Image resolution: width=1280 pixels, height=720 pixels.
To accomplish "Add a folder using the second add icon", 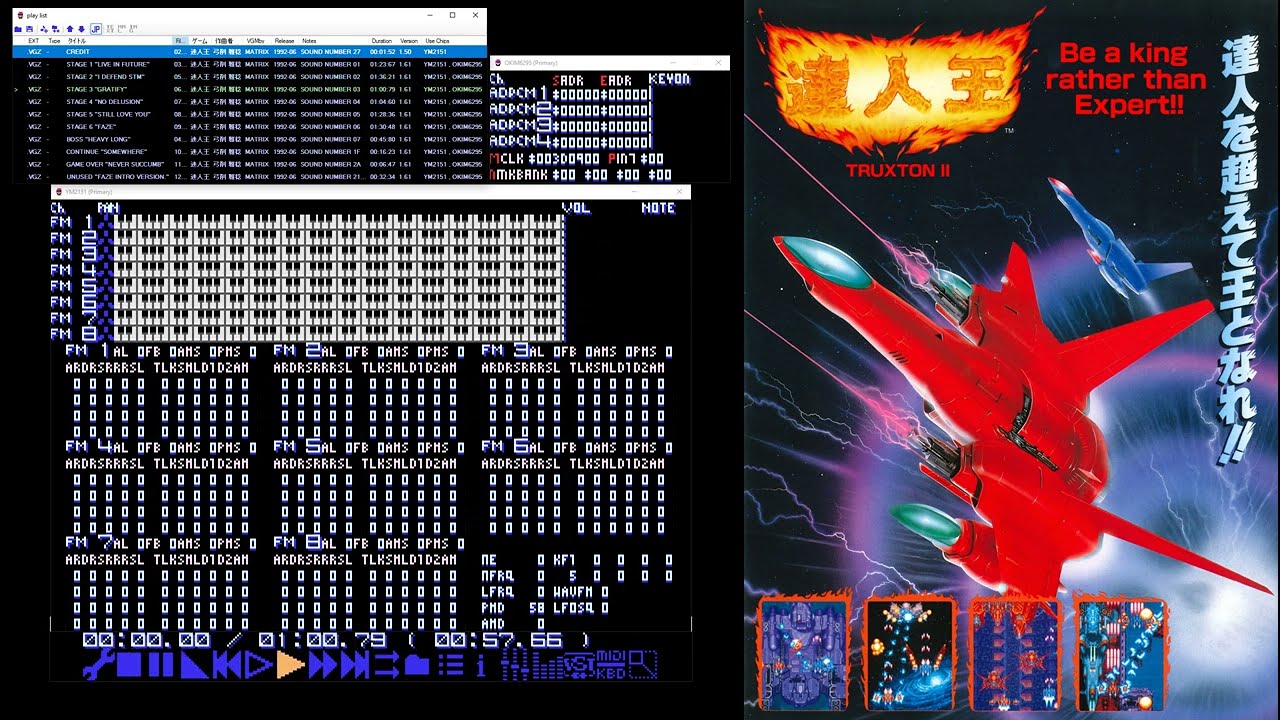I will 56,29.
